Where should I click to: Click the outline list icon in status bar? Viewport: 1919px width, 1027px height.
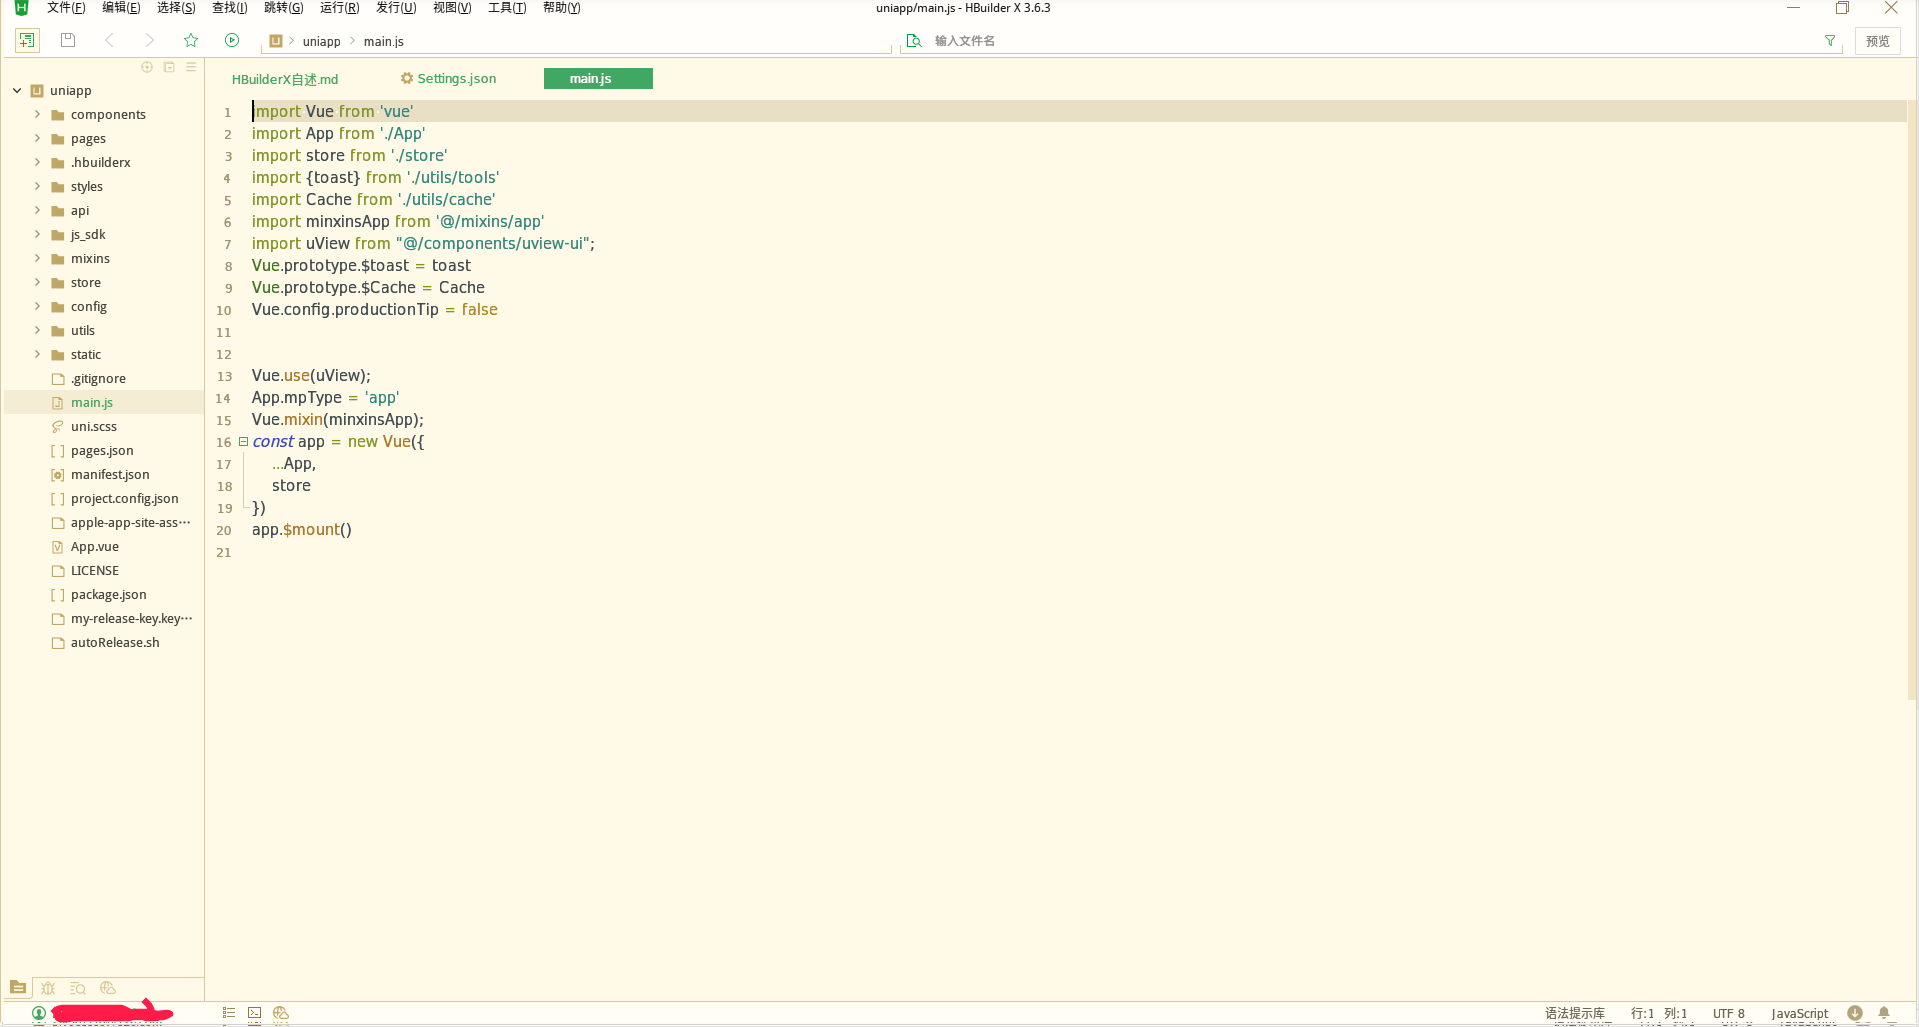click(229, 1013)
